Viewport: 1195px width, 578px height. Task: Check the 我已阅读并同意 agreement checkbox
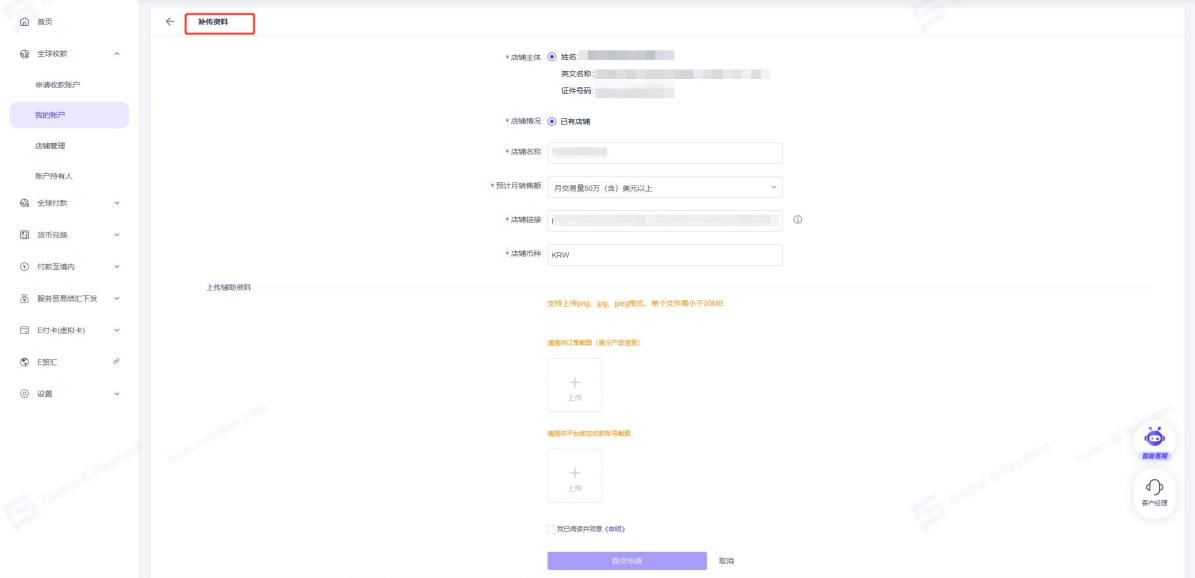coord(551,529)
